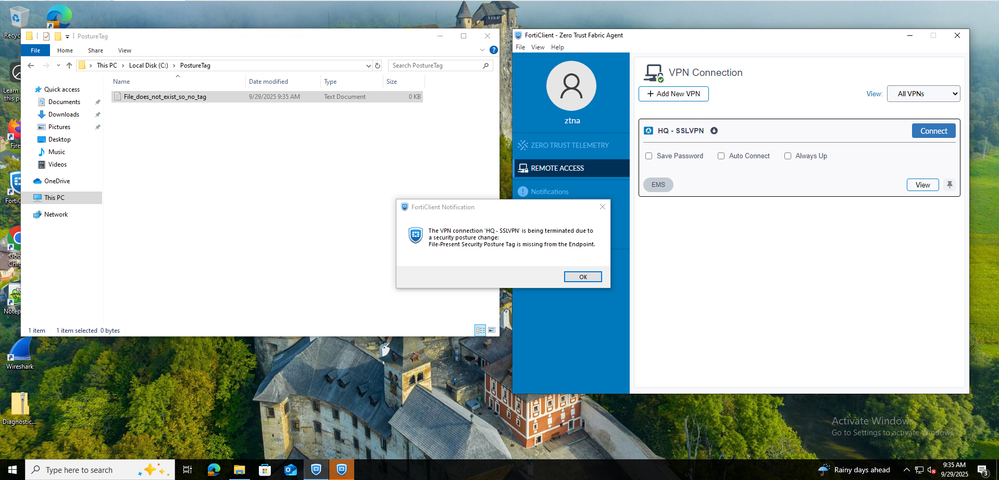Image resolution: width=999 pixels, height=480 pixels.
Task: Refresh the PostureTag folder address bar
Action: pyautogui.click(x=376, y=65)
